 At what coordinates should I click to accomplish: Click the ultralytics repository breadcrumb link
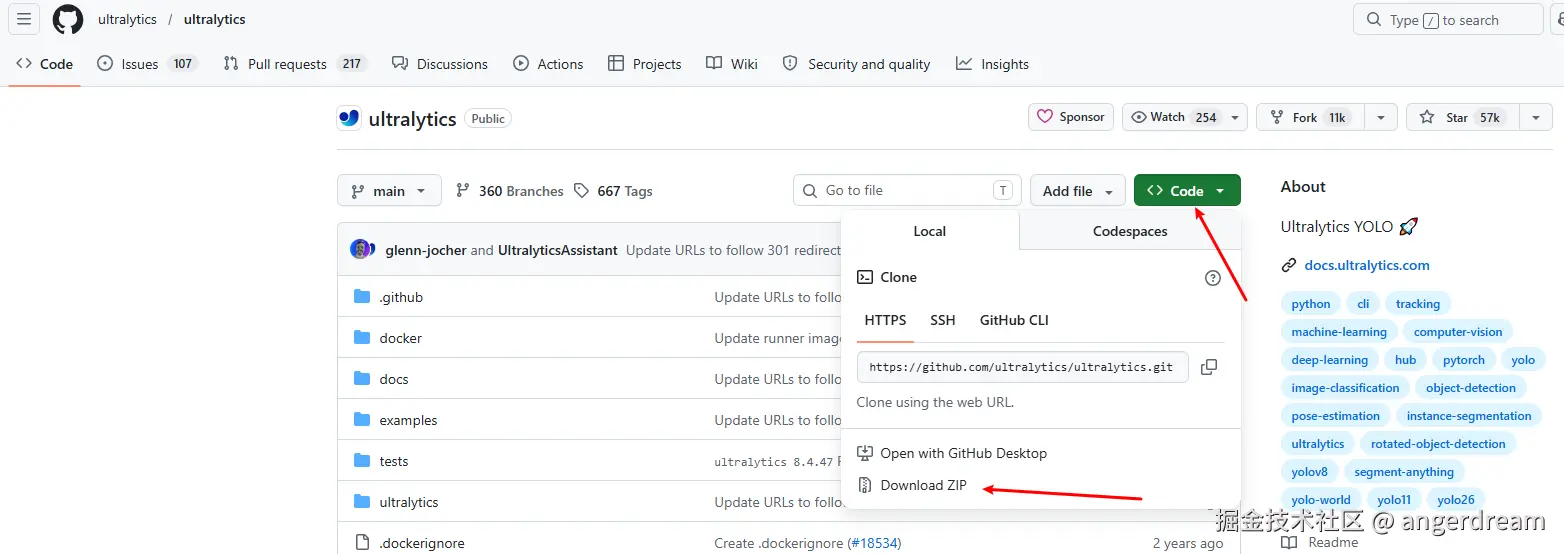pos(215,20)
